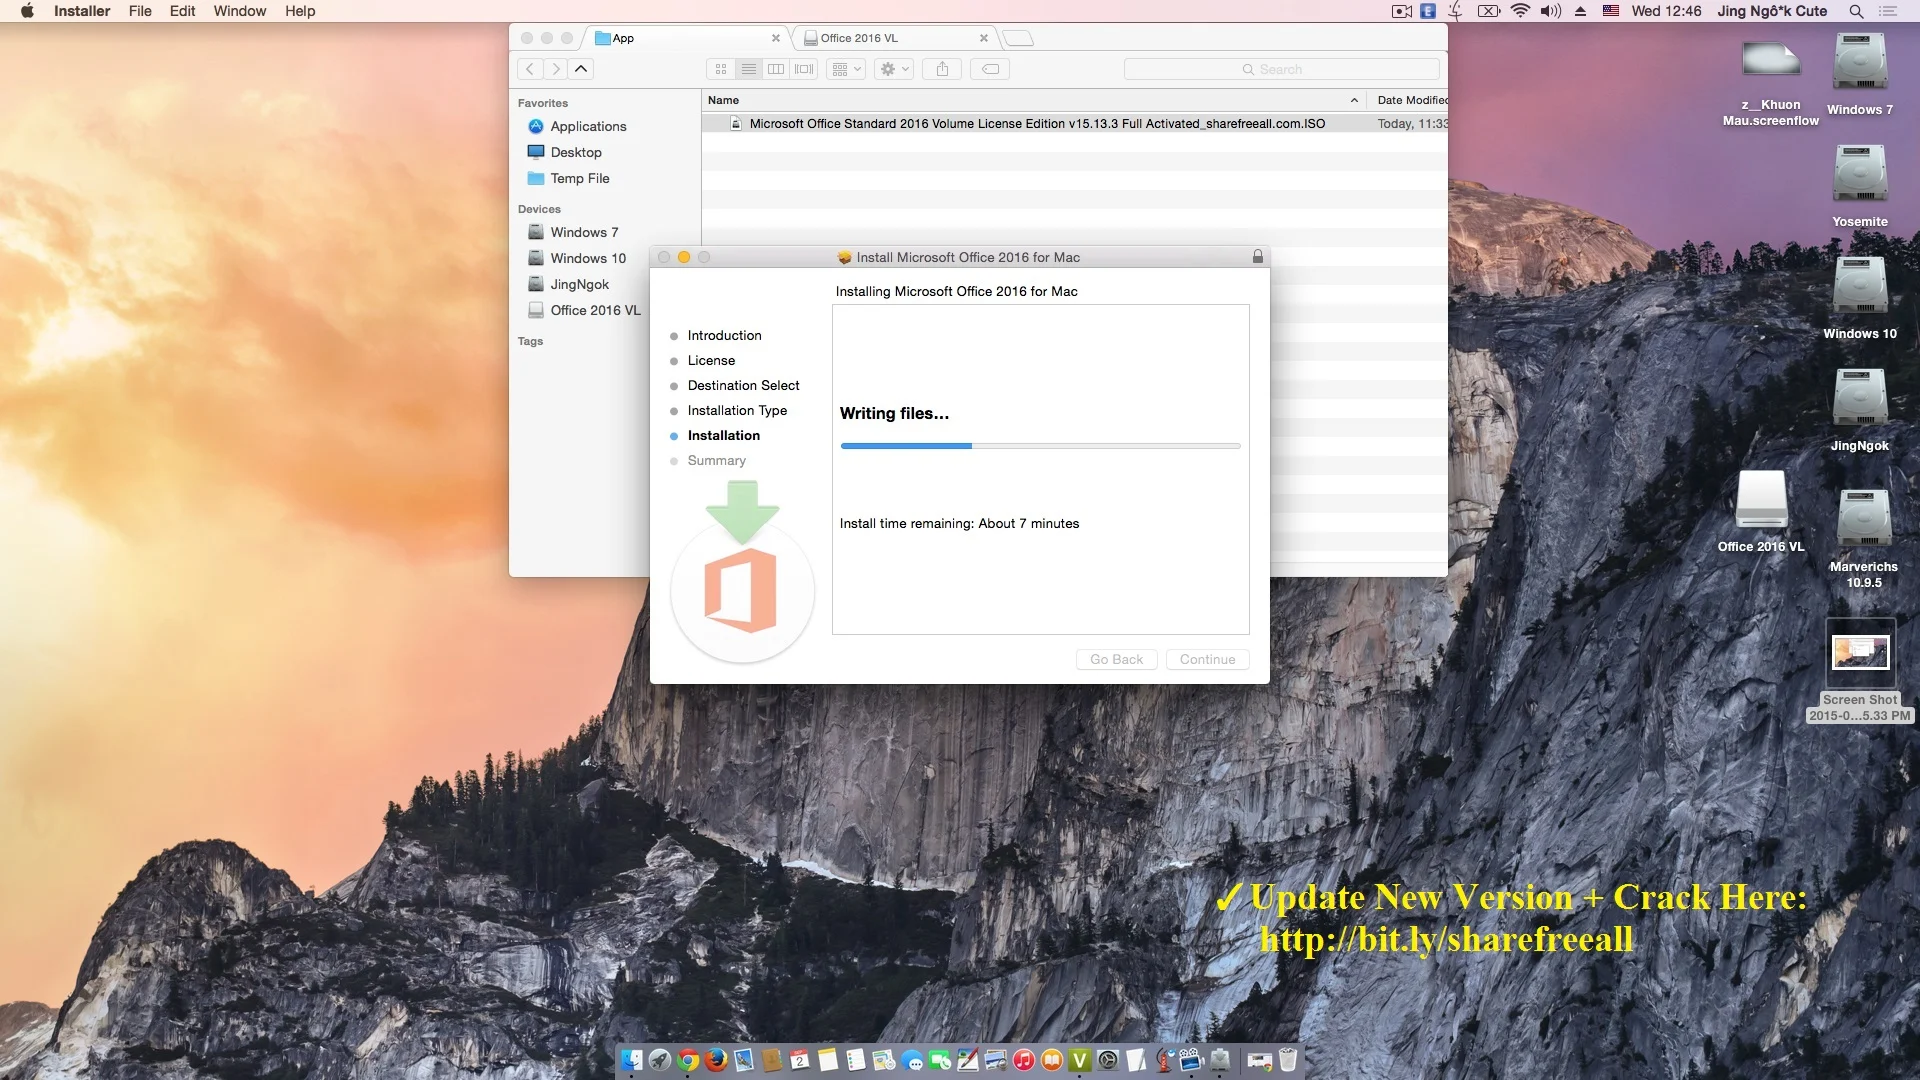Image resolution: width=1920 pixels, height=1080 pixels.
Task: Launch Firefox from the dock
Action: coord(716,1060)
